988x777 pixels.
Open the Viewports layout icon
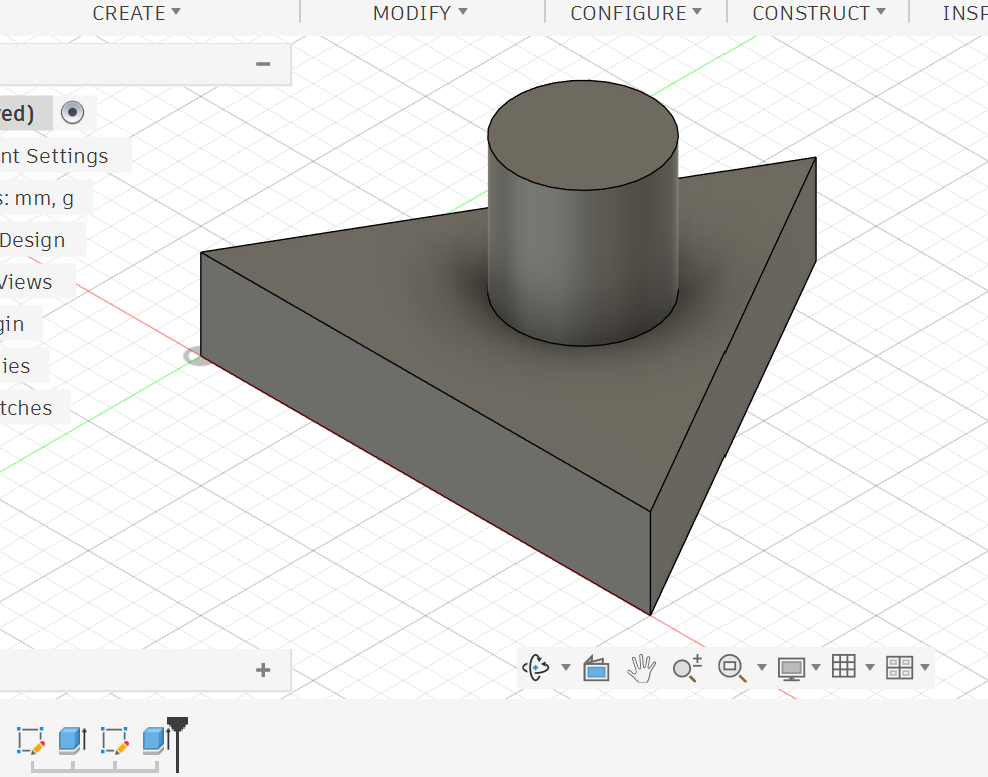899,667
